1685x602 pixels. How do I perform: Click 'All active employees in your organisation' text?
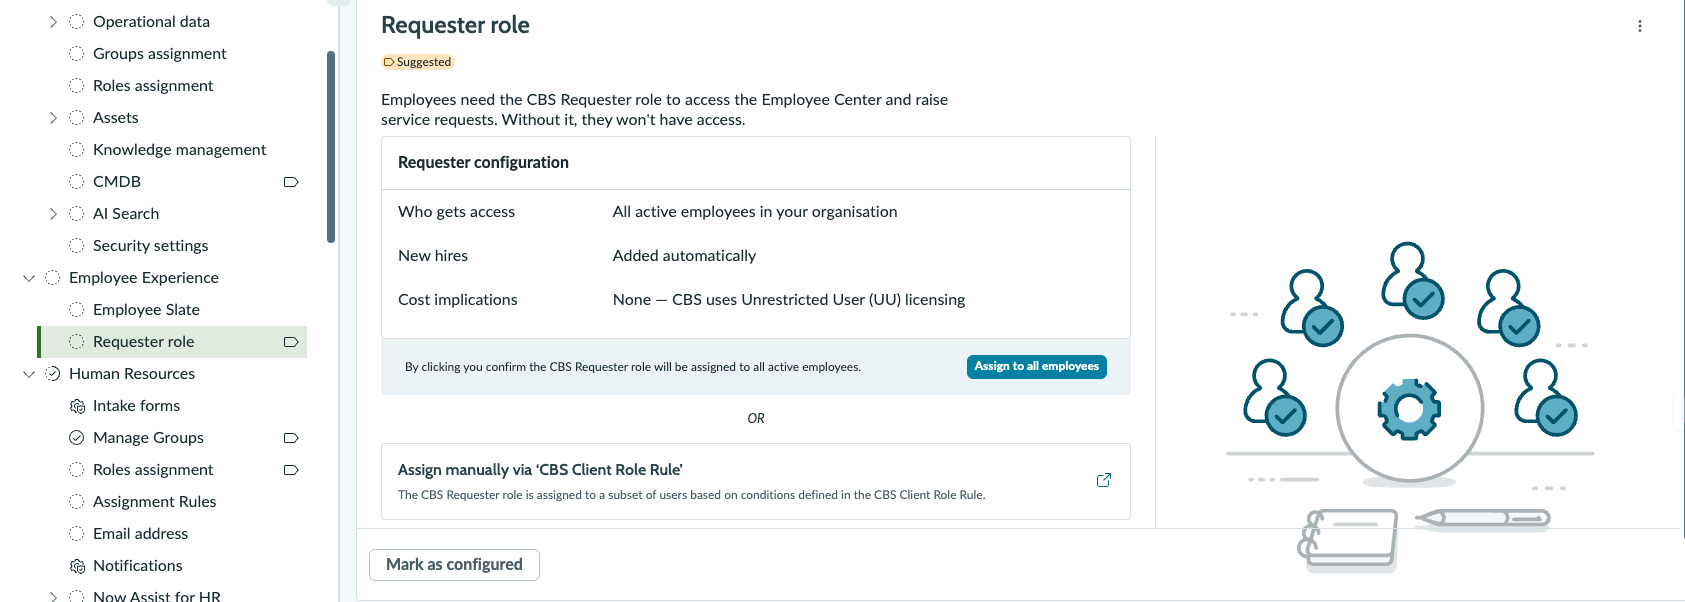(x=755, y=212)
